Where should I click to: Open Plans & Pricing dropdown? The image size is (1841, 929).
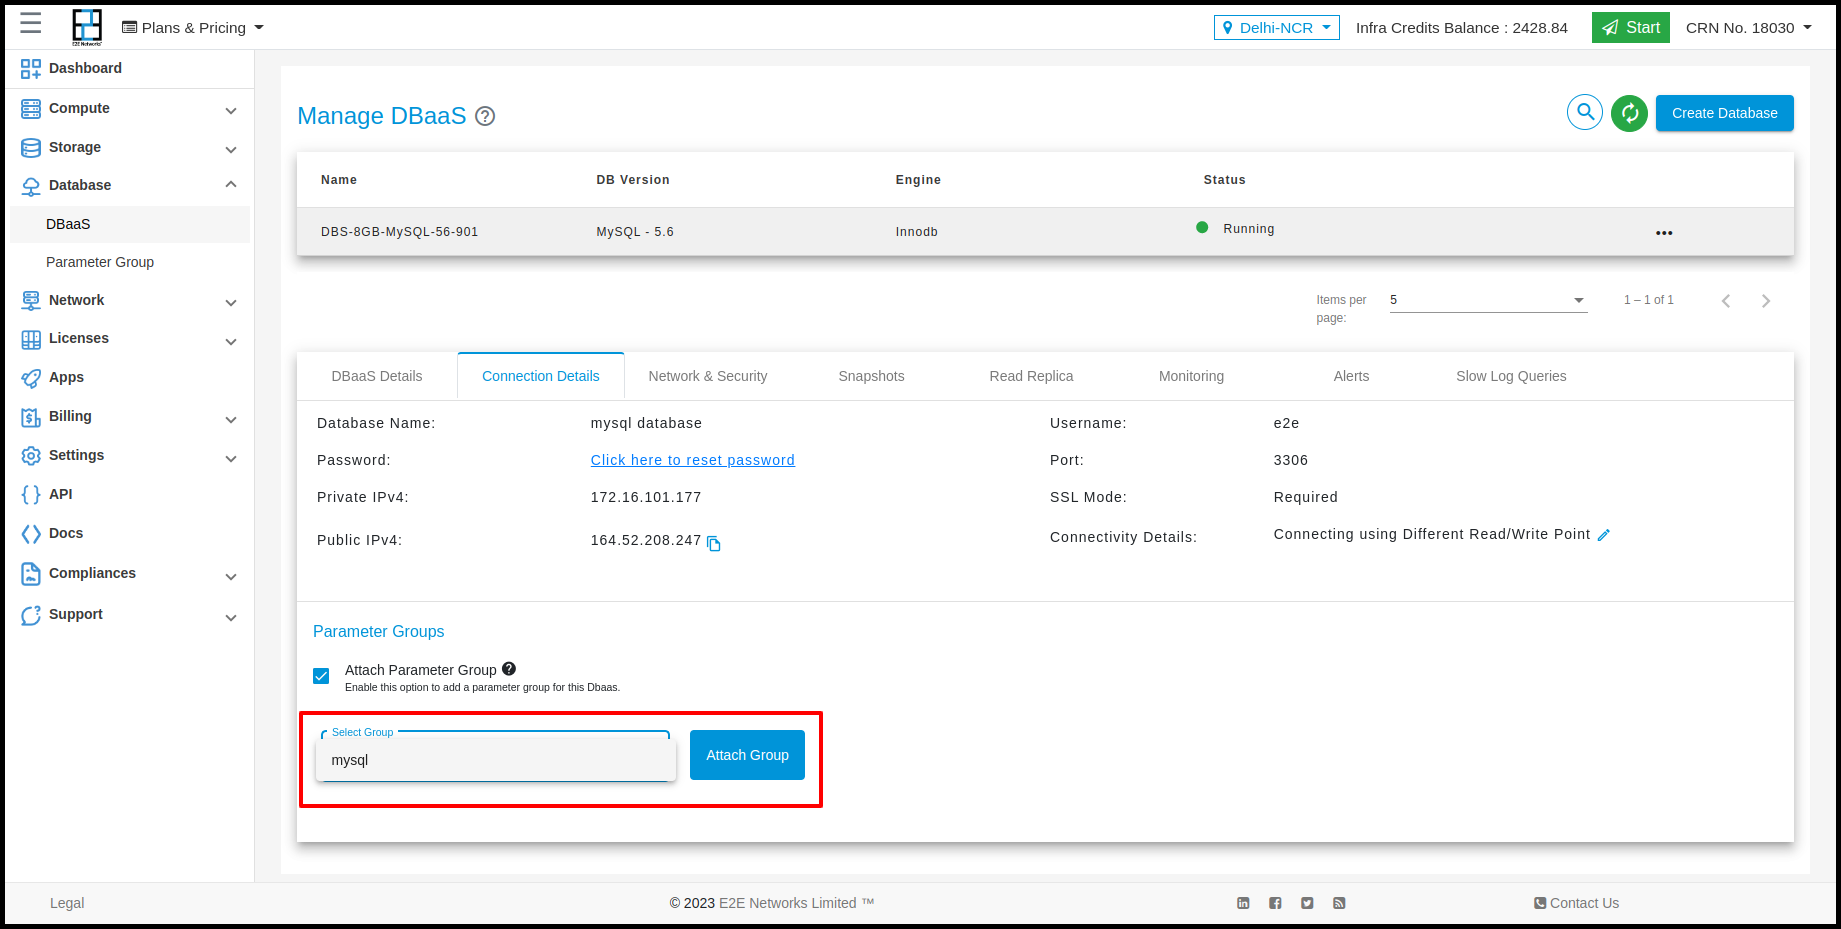pos(193,27)
